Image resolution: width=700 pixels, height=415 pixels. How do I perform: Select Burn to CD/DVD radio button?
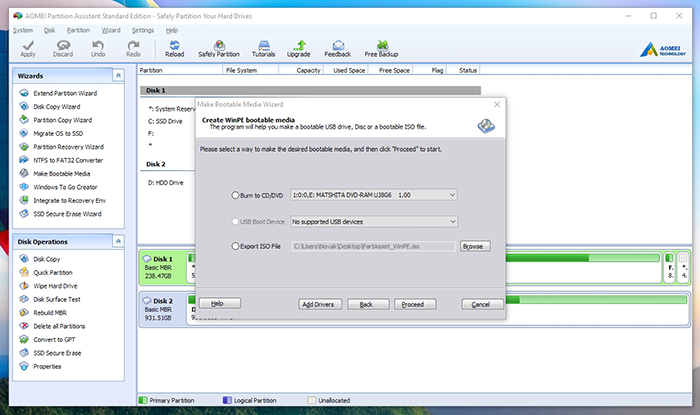[x=235, y=195]
